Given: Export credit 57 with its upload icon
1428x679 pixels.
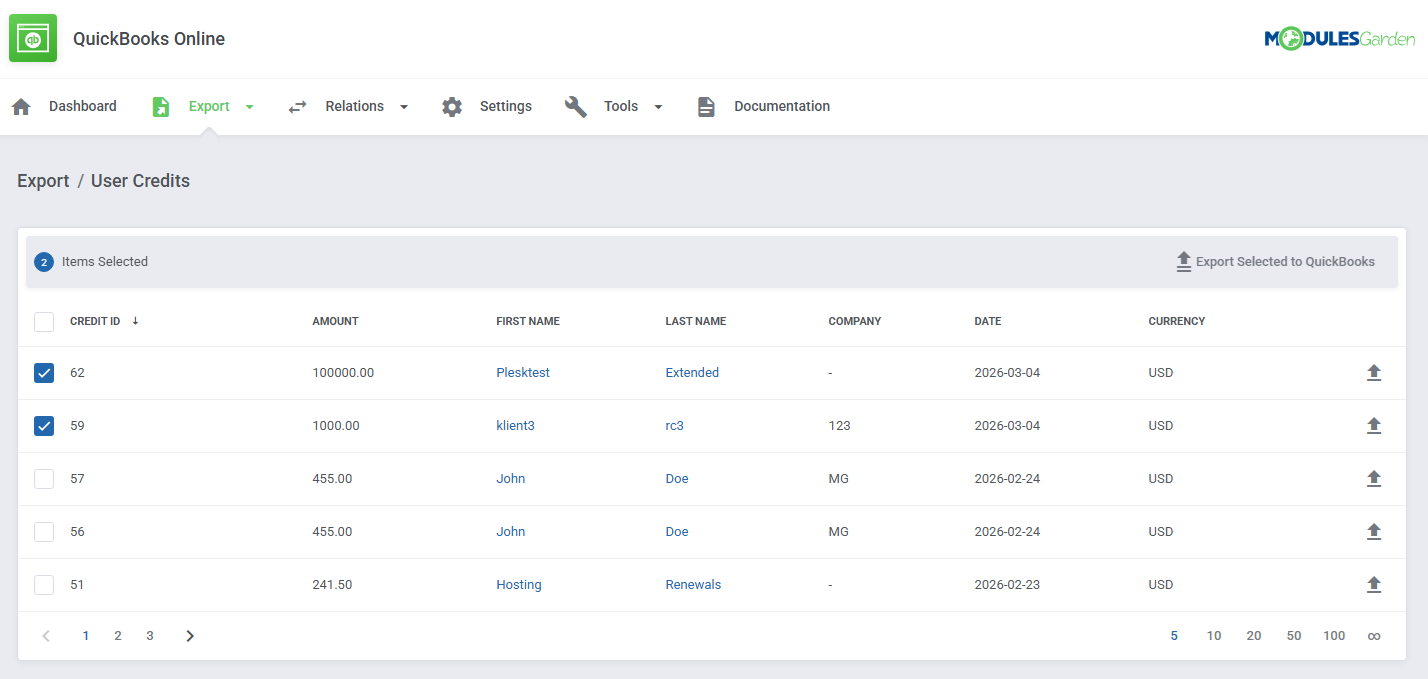Looking at the screenshot, I should click(1374, 479).
